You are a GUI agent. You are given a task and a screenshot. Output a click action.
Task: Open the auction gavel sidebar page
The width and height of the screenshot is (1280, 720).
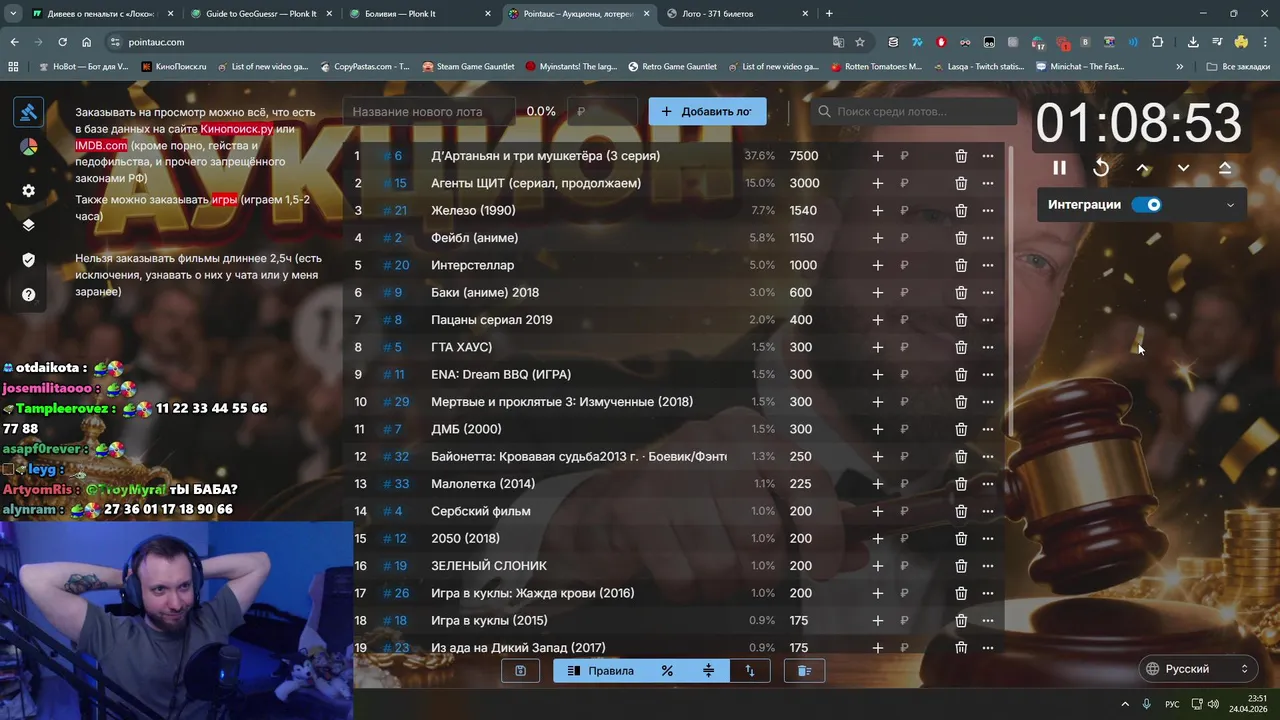[28, 112]
